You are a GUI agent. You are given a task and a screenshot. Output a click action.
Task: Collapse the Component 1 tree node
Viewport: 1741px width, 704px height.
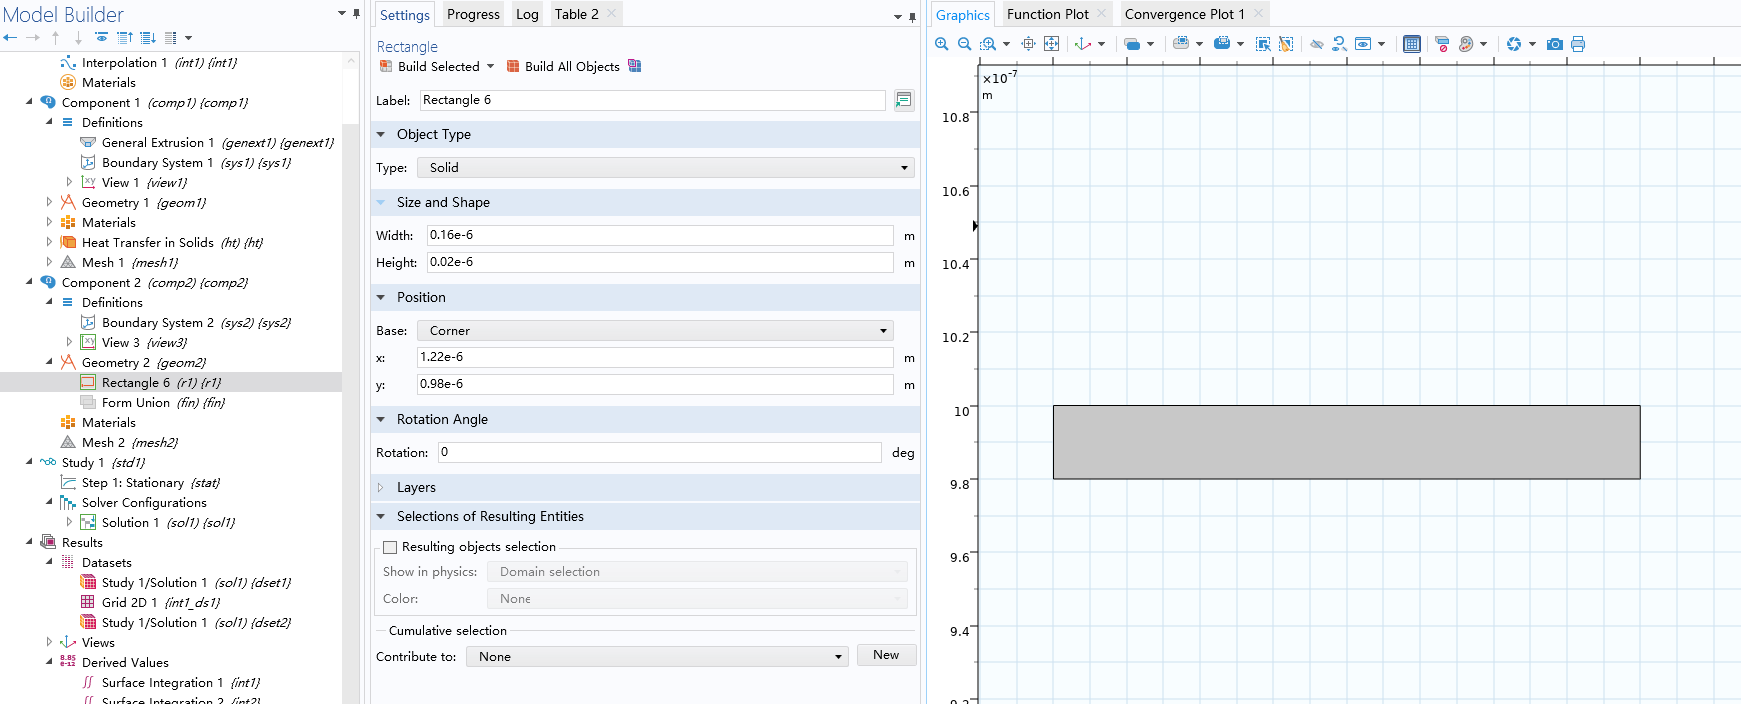click(x=29, y=102)
